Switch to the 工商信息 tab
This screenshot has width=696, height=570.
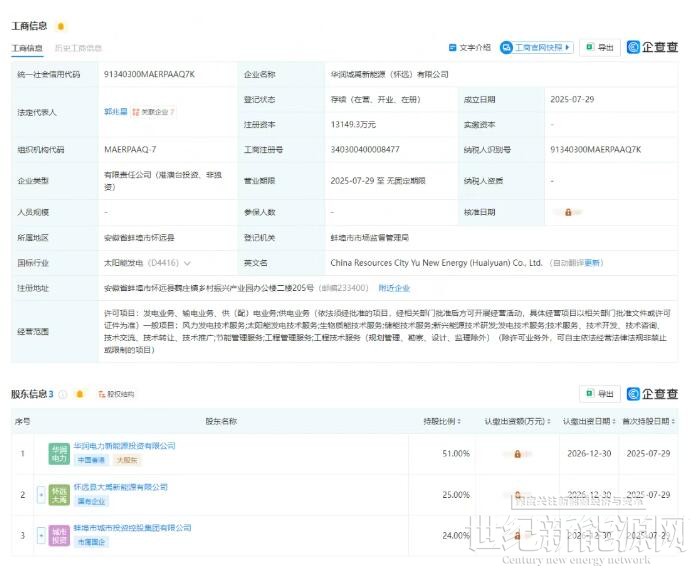27,48
